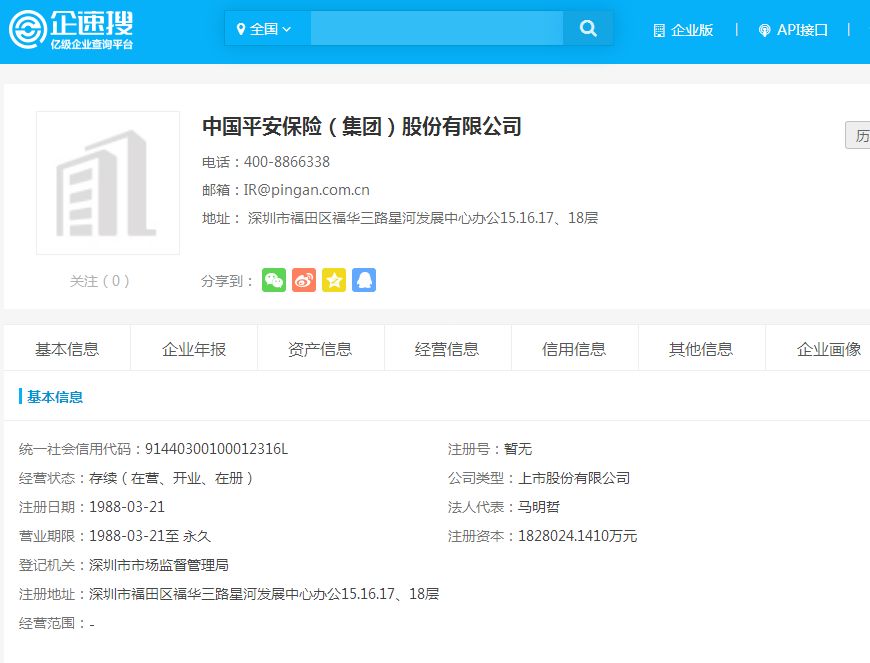This screenshot has height=663, width=870.
Task: Follow the company via 关注 button
Action: click(98, 281)
